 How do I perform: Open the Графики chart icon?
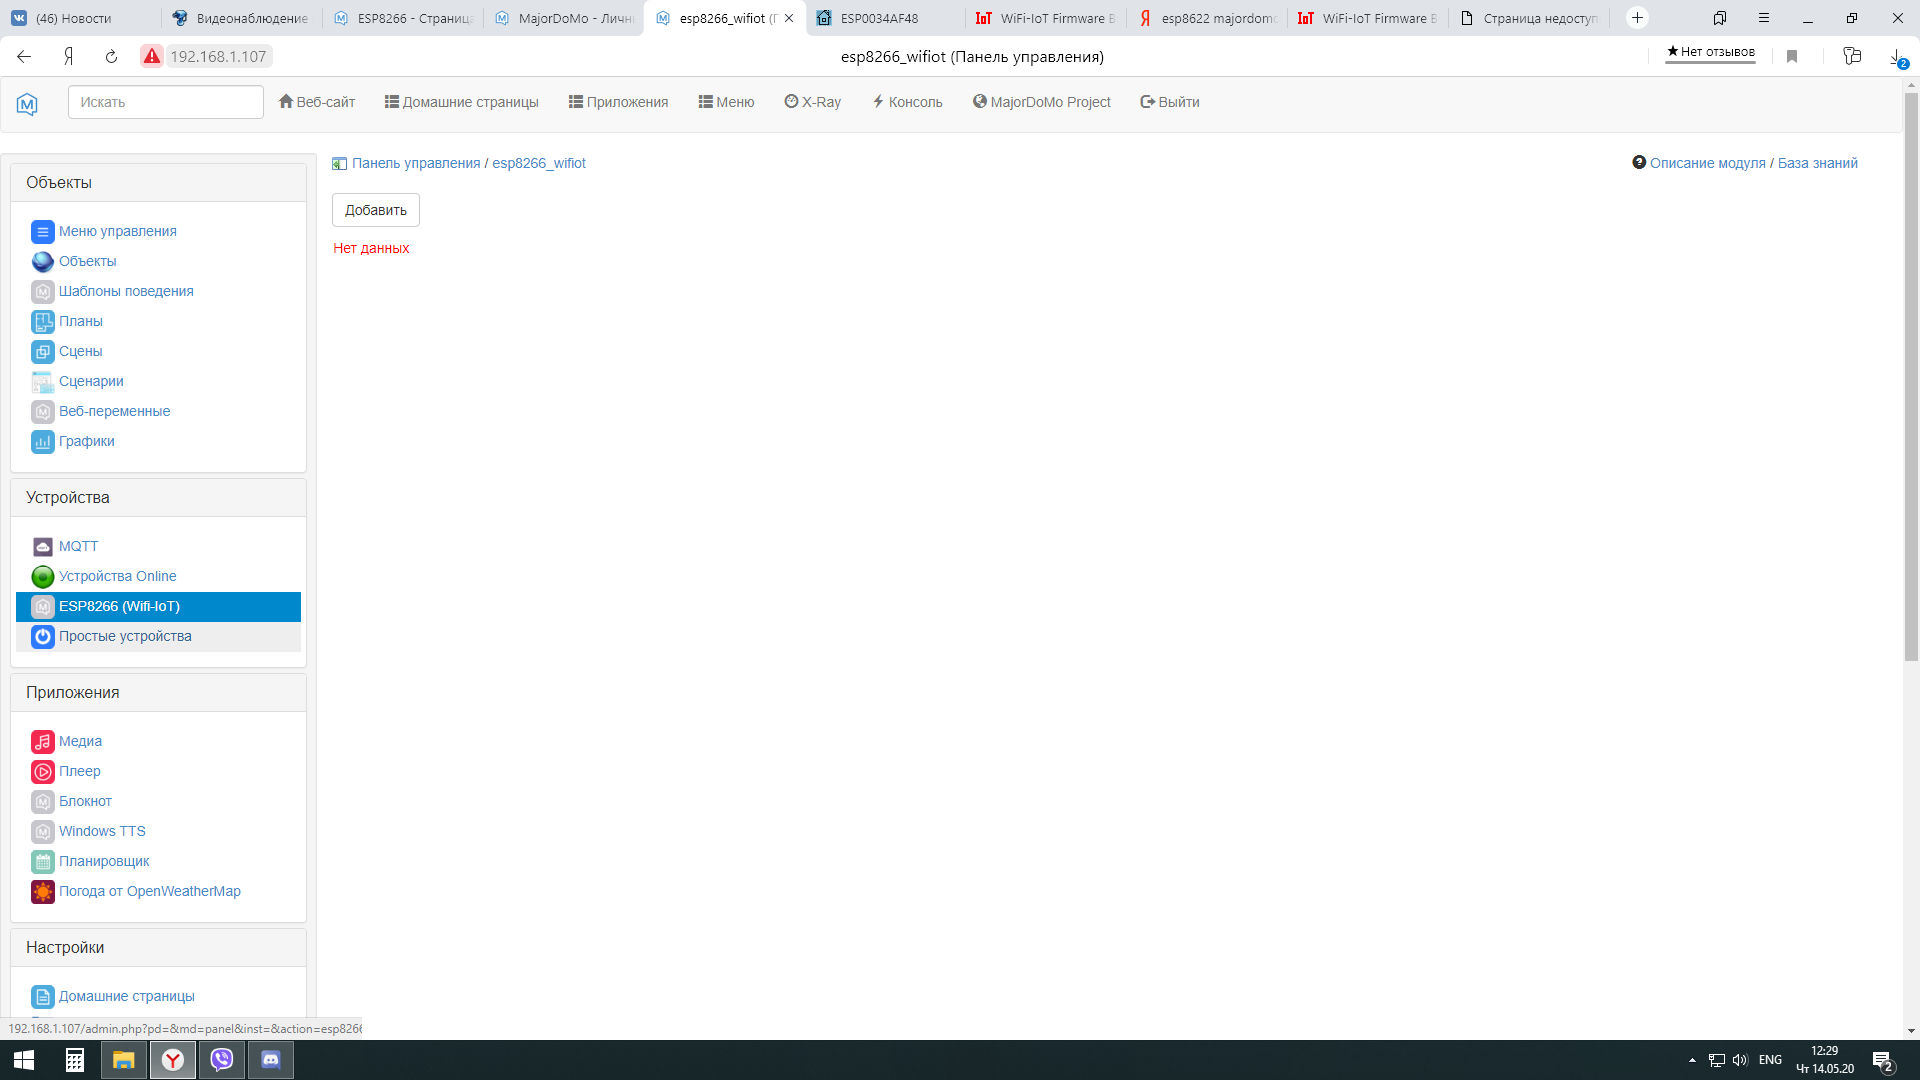tap(42, 442)
